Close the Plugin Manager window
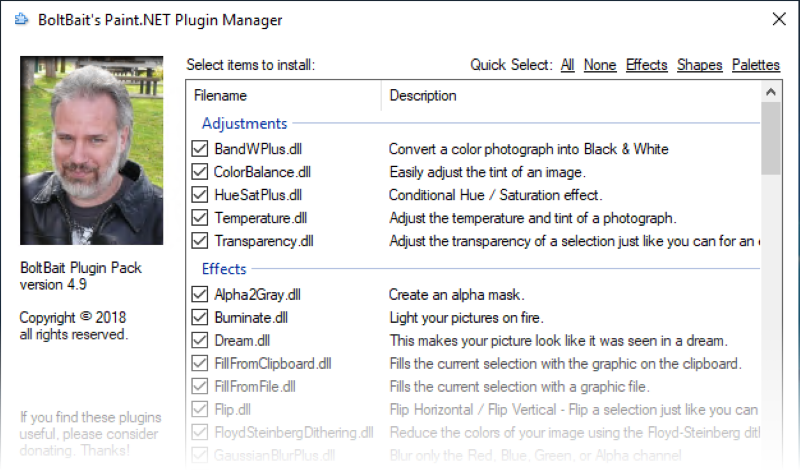The width and height of the screenshot is (800, 470). click(x=779, y=19)
